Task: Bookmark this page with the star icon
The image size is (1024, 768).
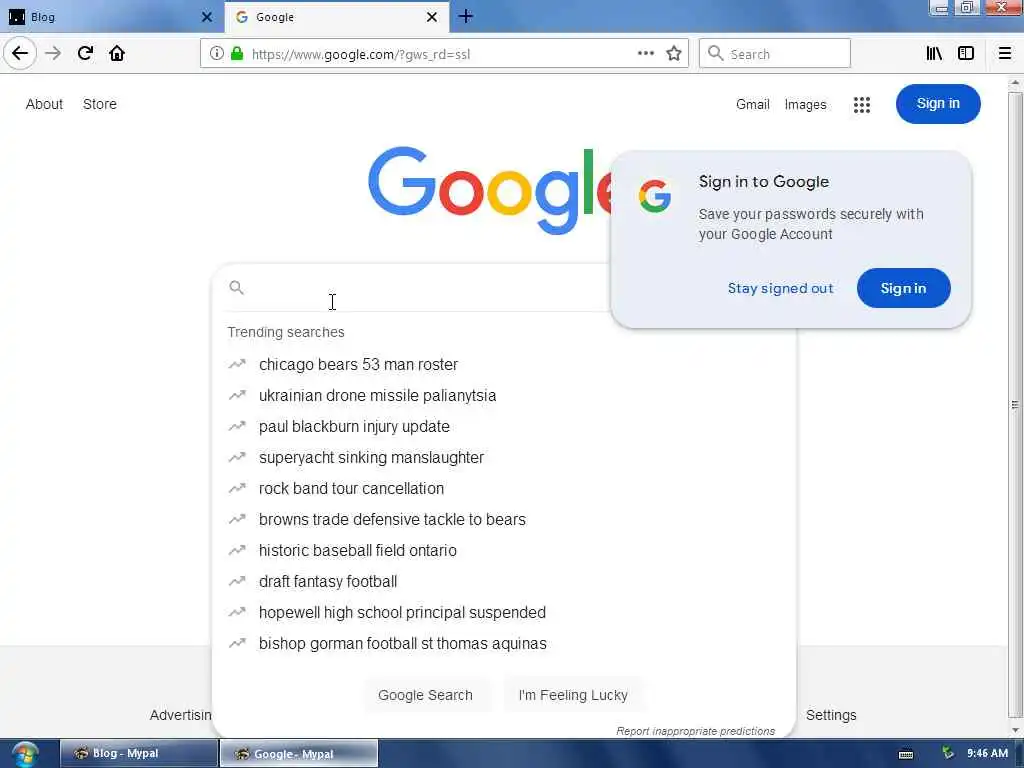Action: click(x=674, y=54)
